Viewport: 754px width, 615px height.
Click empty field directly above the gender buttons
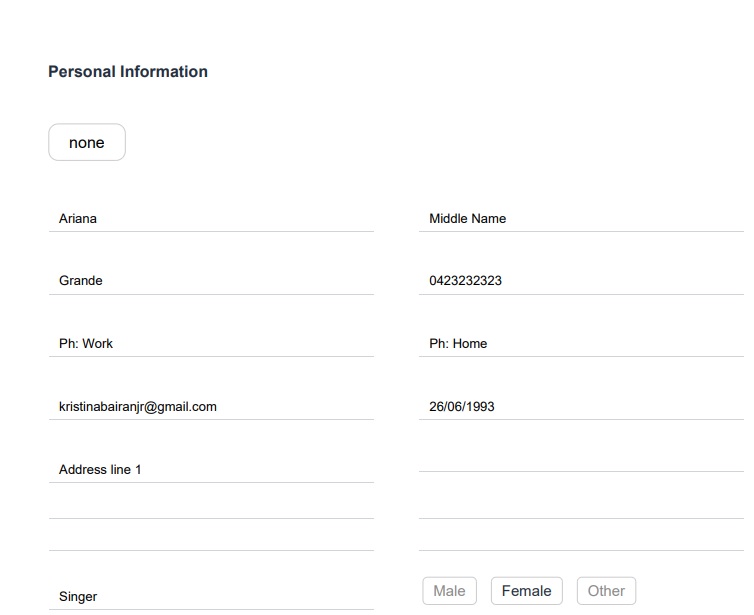(x=580, y=537)
